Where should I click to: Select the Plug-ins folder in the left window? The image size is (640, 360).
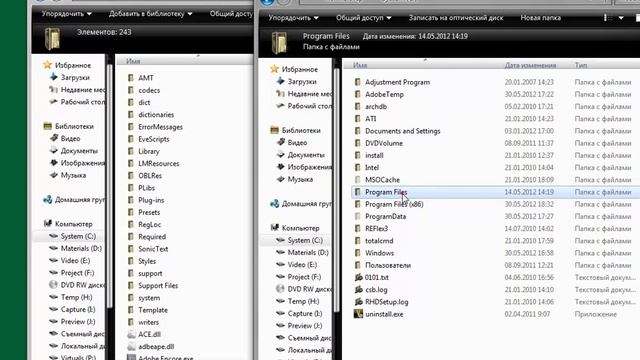[x=151, y=200]
